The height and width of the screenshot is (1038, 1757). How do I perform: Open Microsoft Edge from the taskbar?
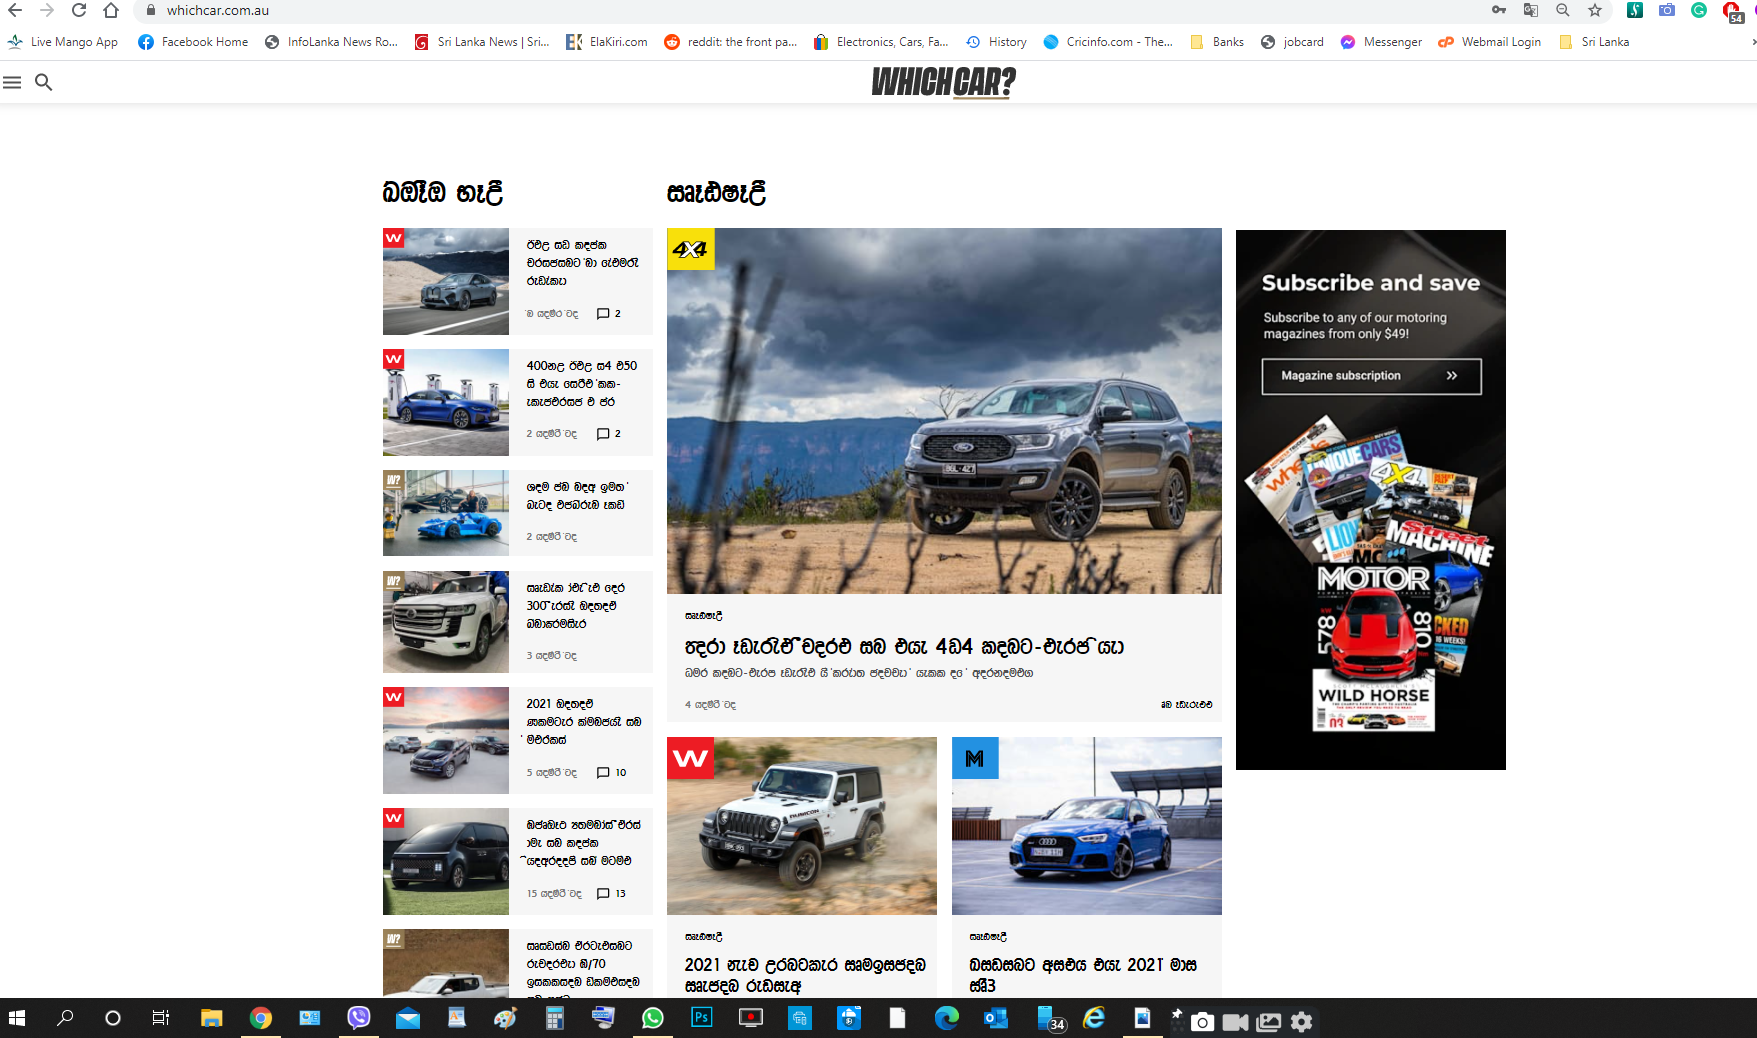946,1018
